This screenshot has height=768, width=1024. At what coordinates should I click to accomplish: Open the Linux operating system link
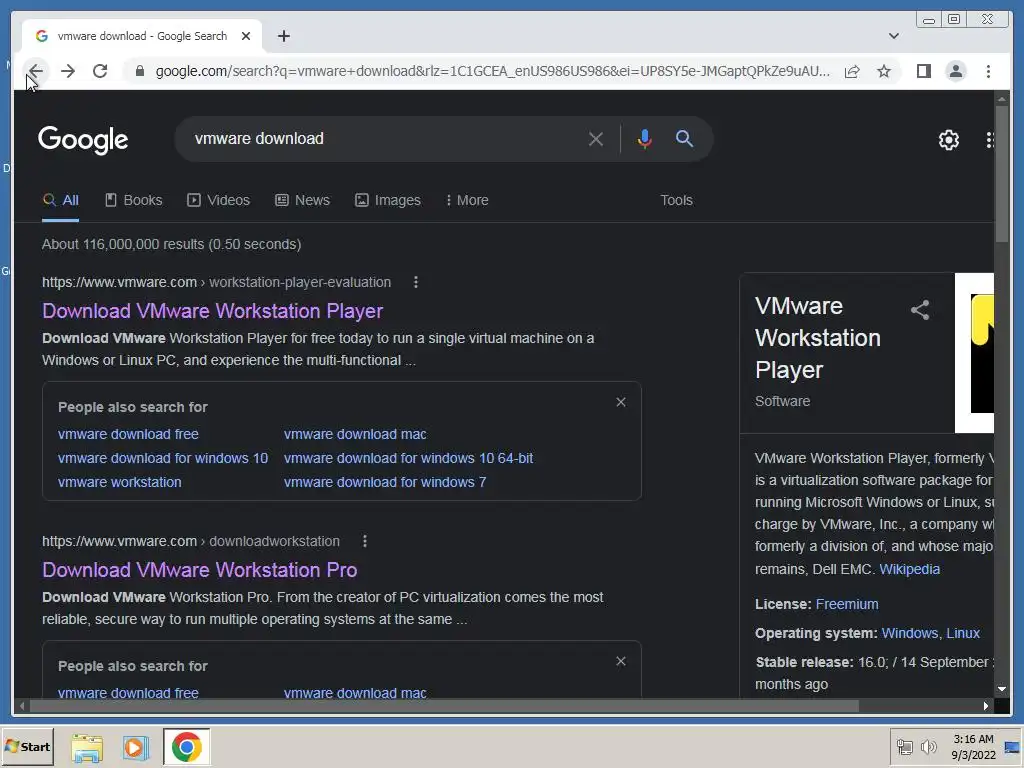click(963, 633)
